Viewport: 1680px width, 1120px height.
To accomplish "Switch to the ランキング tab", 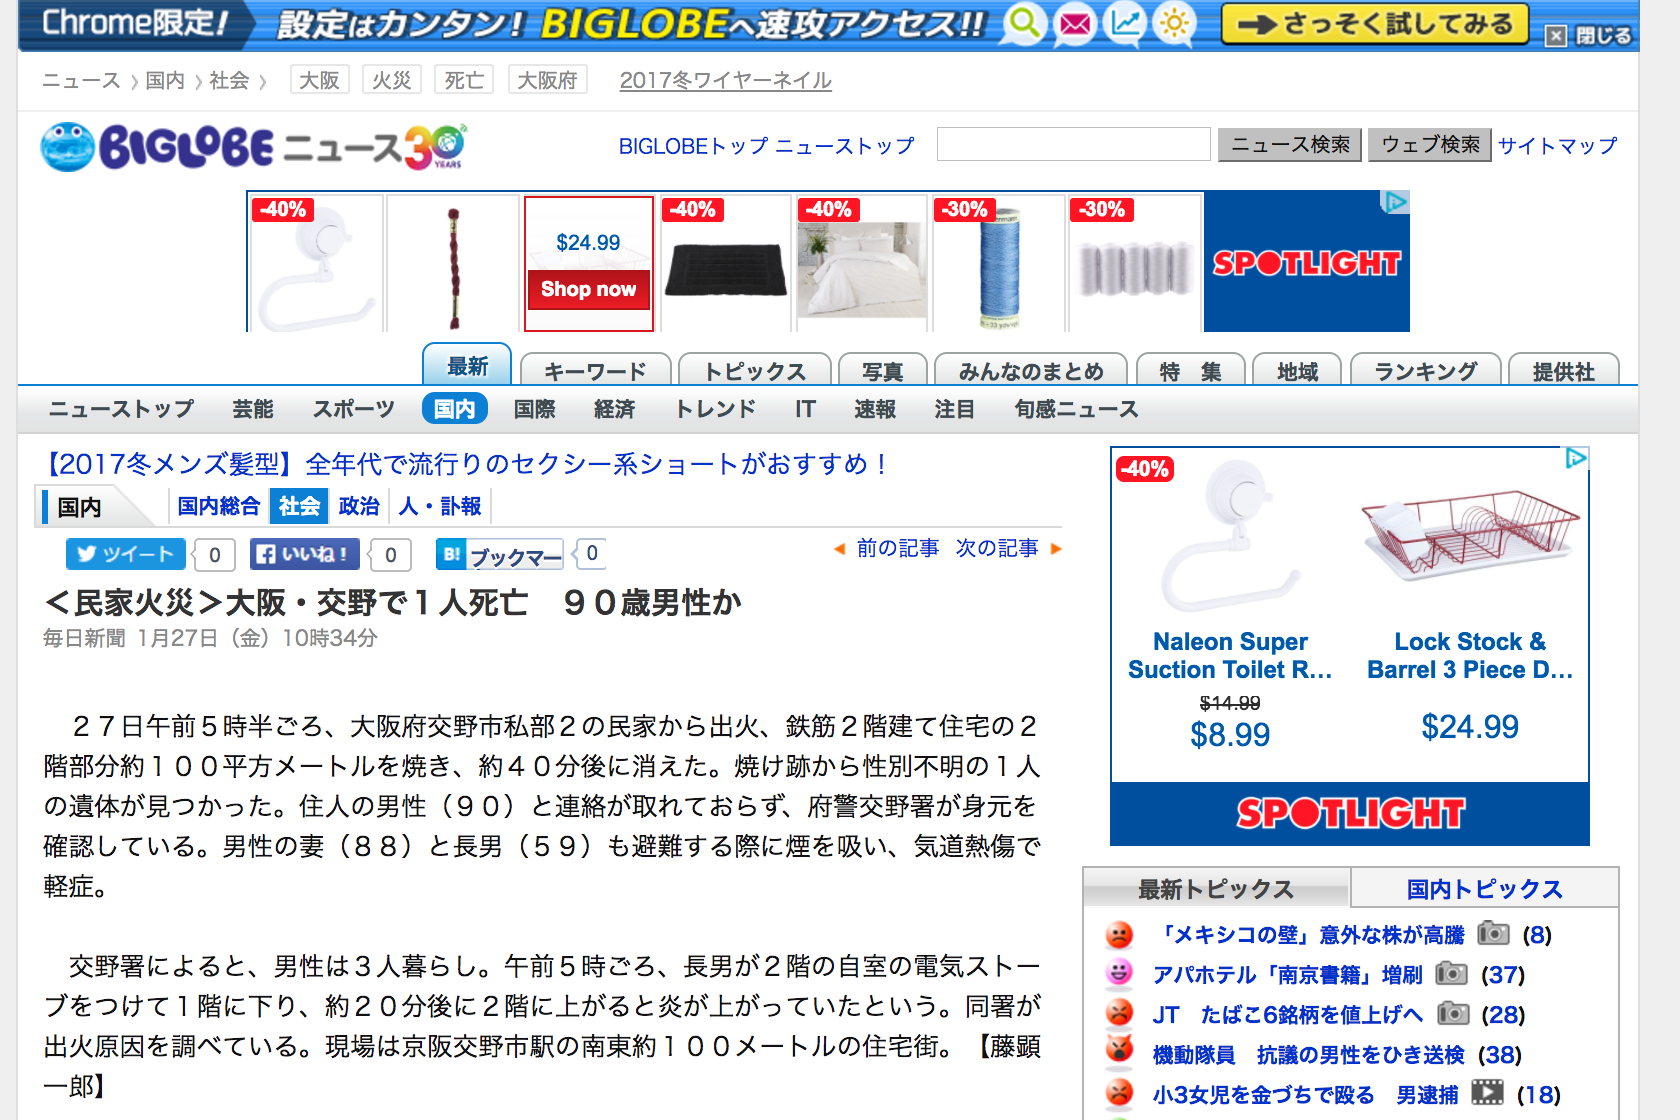I will point(1425,370).
